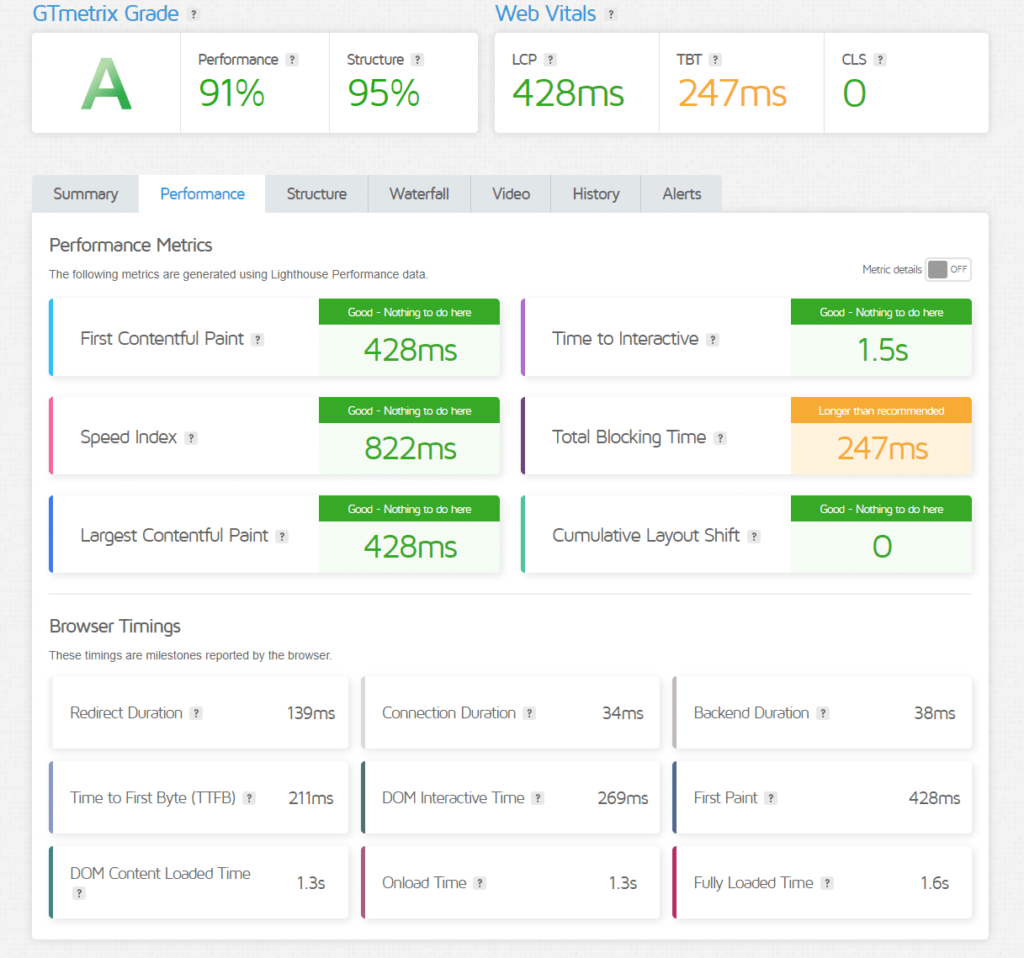Click the Connection Duration 34ms value
This screenshot has height=958, width=1024.
point(622,713)
